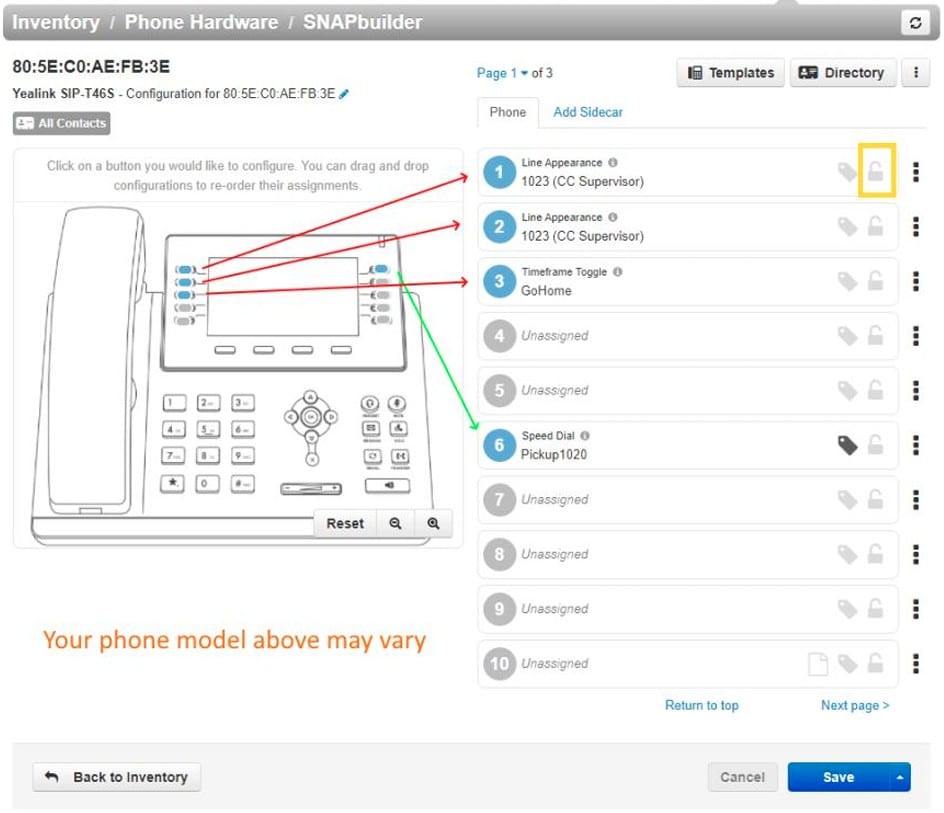Click the refresh icon in header
This screenshot has width=944, height=813.
coord(915,23)
